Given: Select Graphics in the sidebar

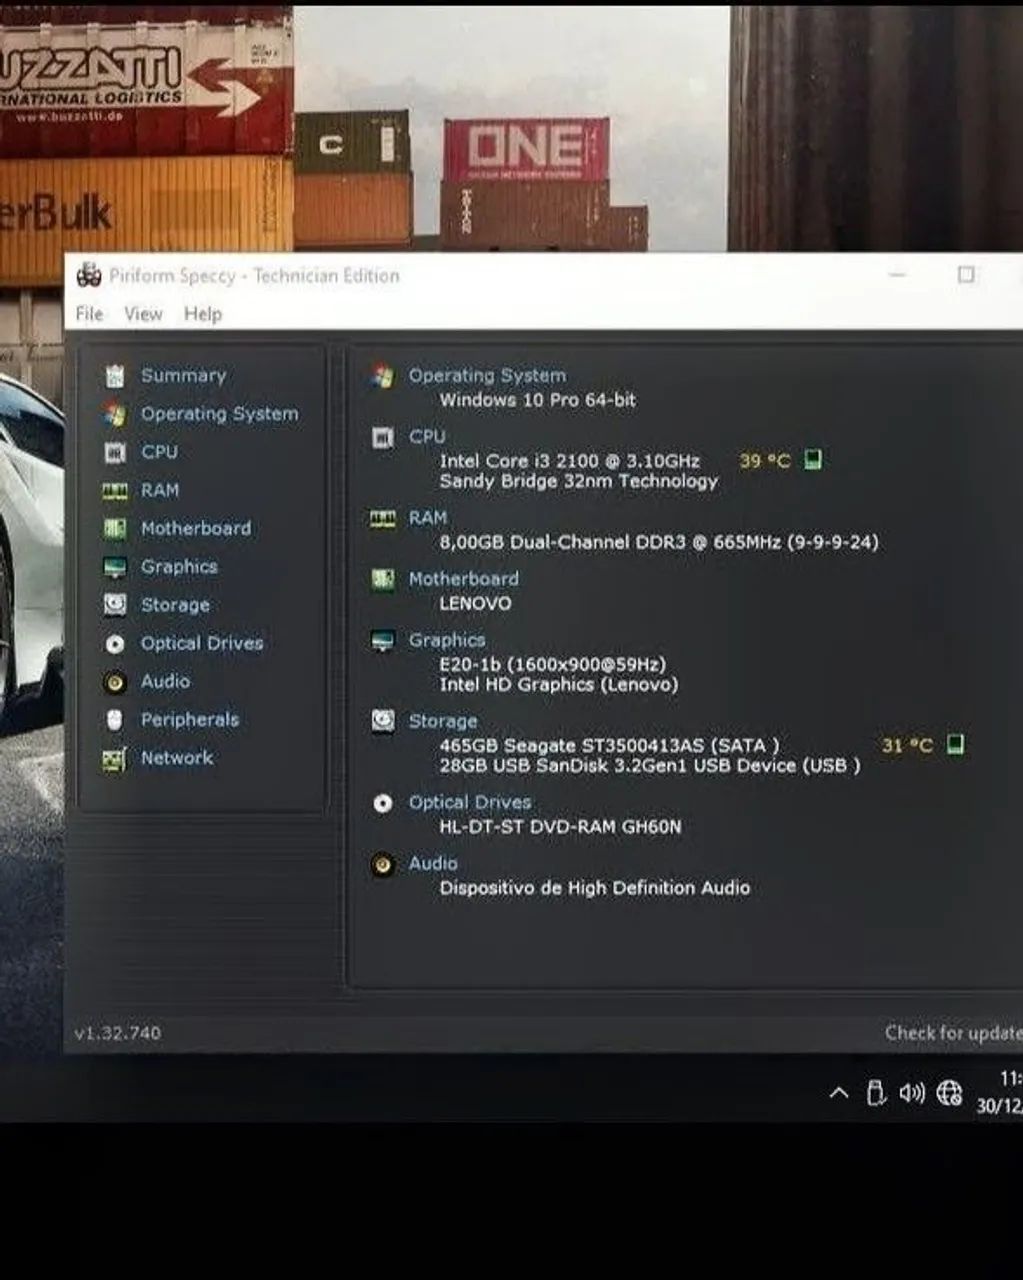Looking at the screenshot, I should point(179,567).
